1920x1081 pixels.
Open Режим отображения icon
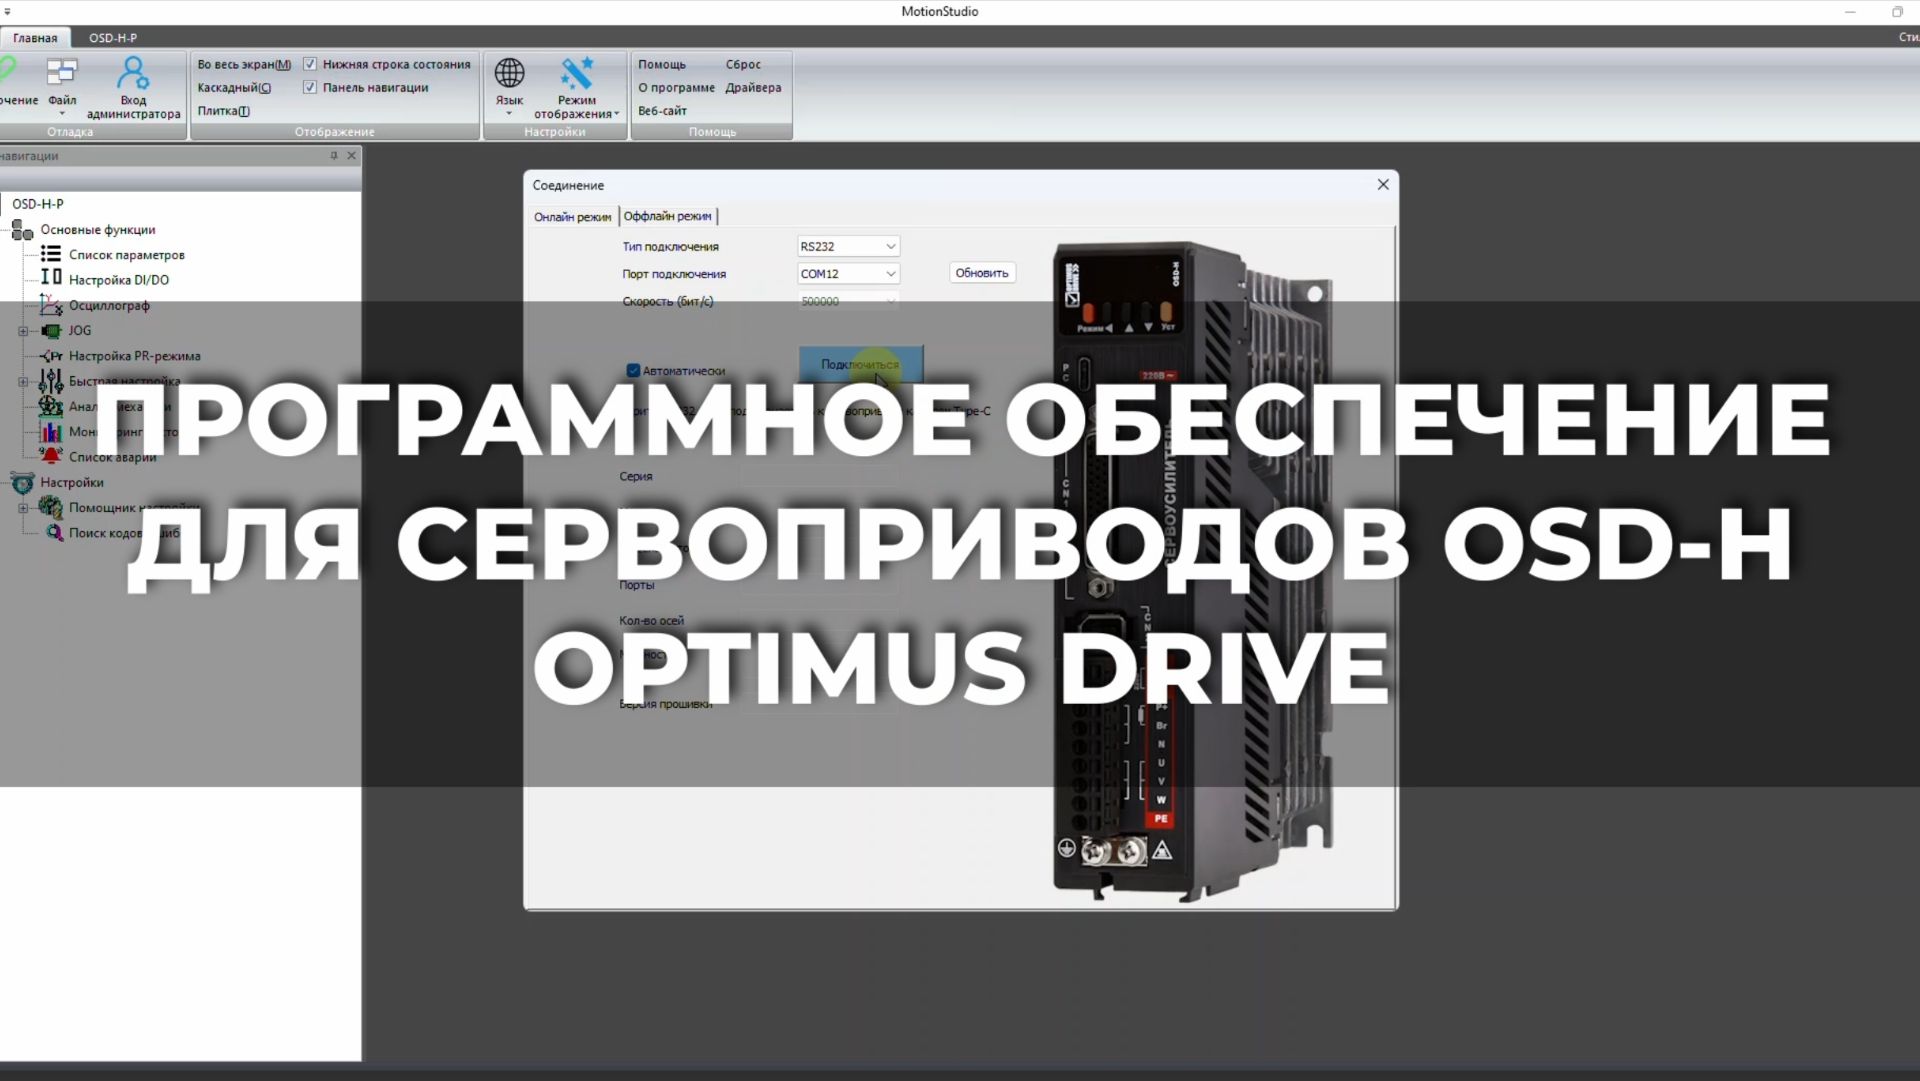(577, 73)
